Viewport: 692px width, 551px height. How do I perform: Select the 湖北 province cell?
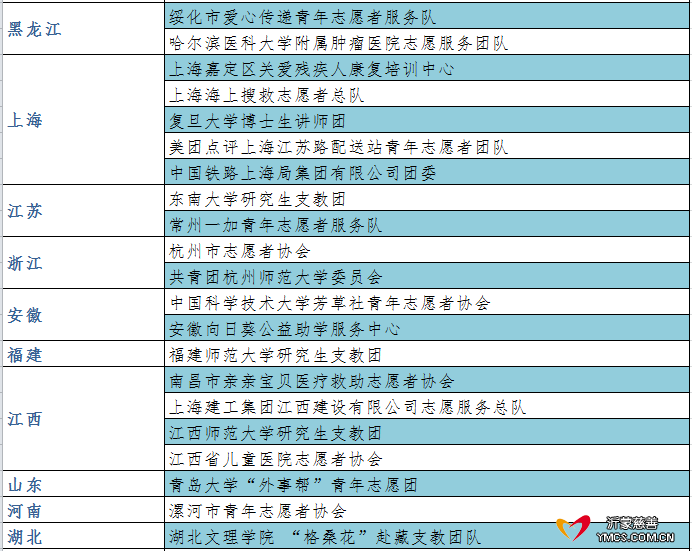83,536
